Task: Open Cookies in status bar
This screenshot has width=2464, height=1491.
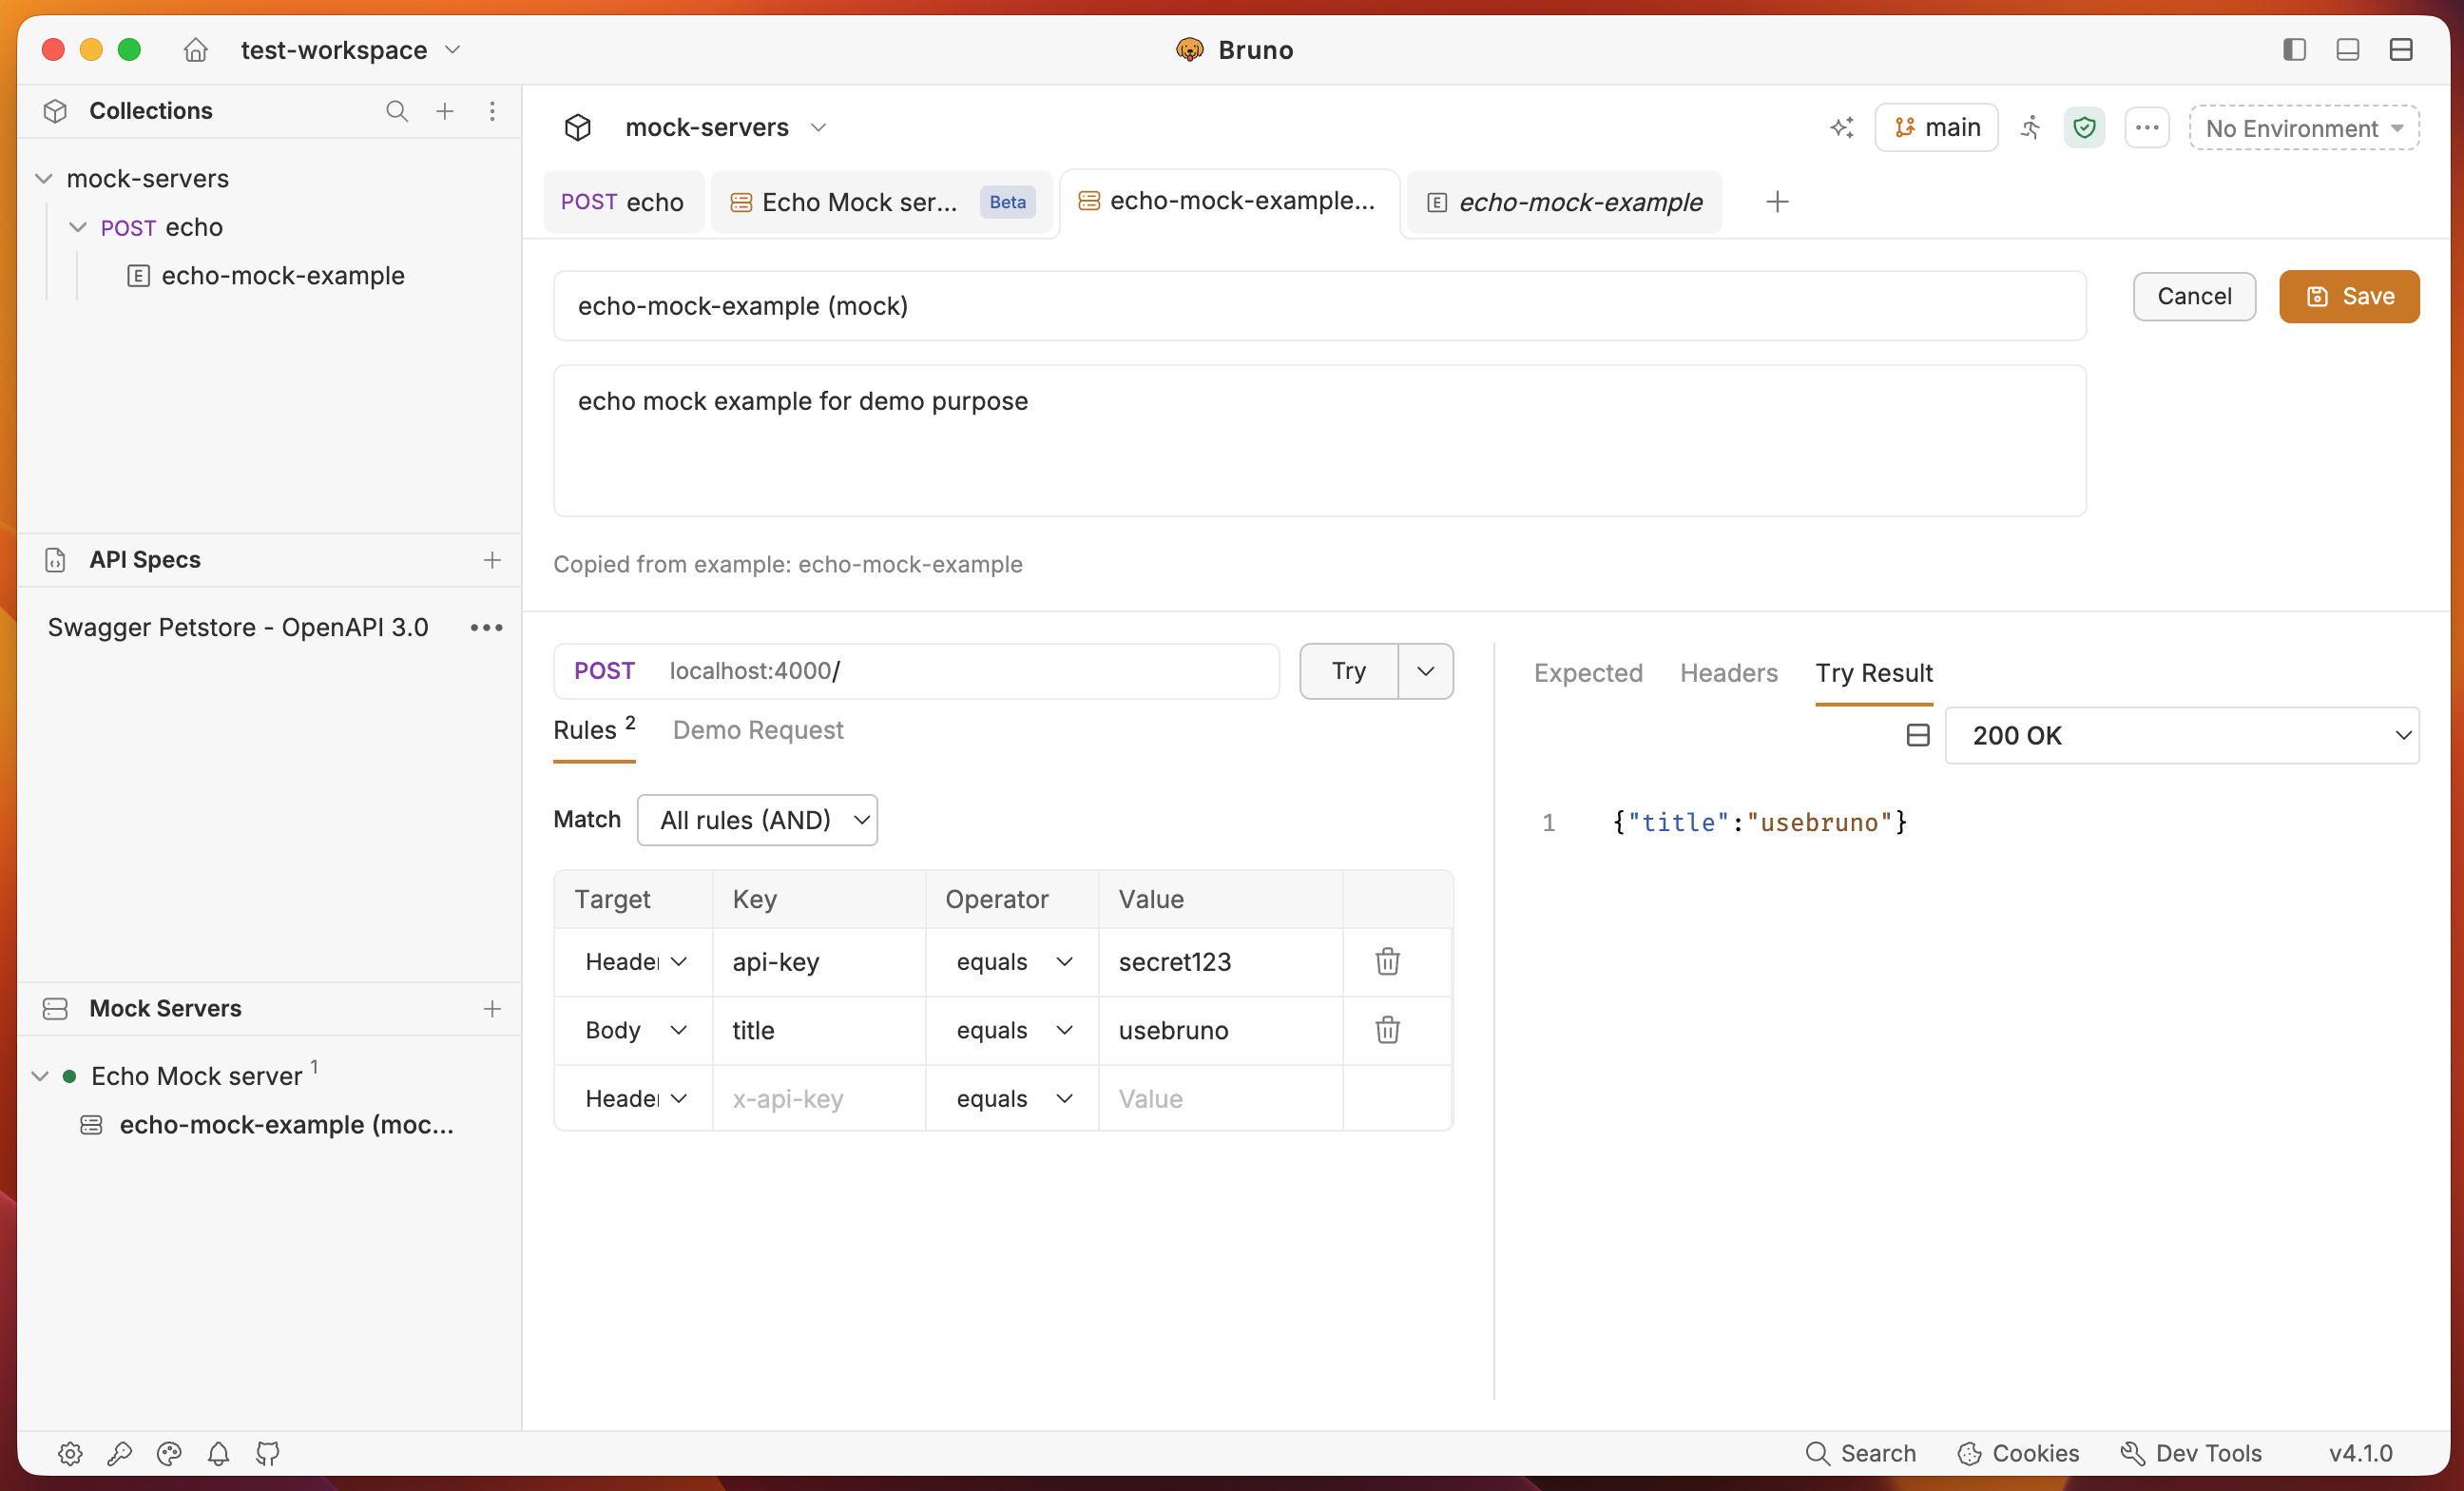Action: pos(2019,1453)
